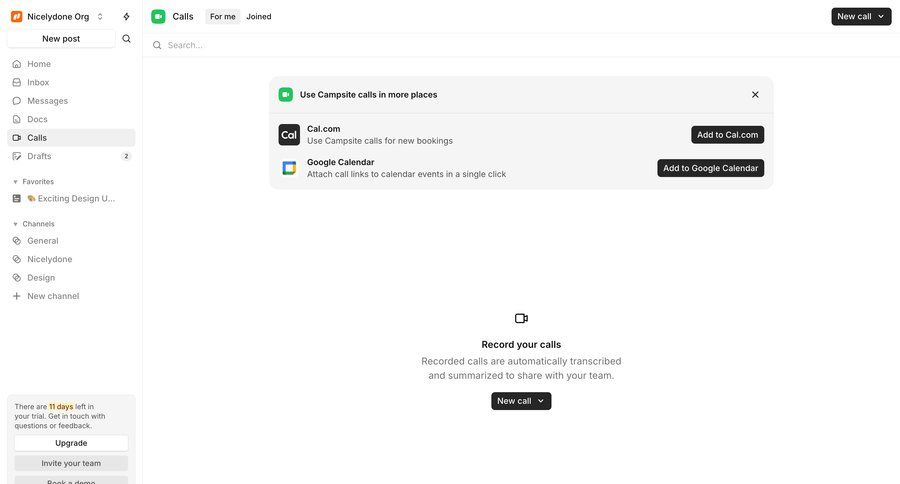This screenshot has height=484, width=900.
Task: Click Add to Google Calendar button
Action: [711, 168]
